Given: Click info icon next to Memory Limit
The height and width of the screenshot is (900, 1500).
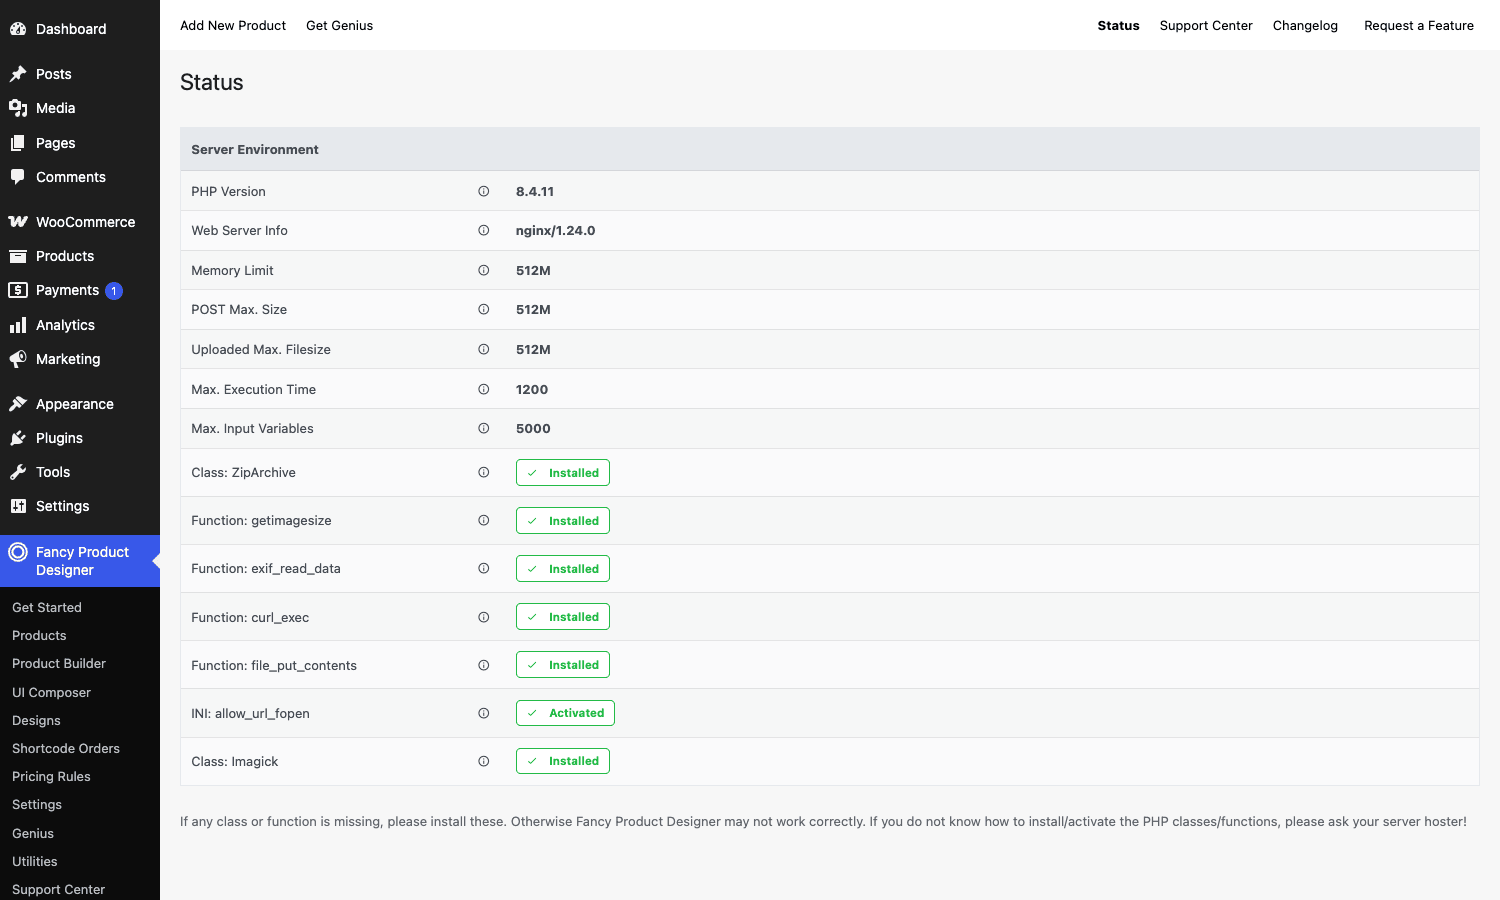Looking at the screenshot, I should coord(484,270).
